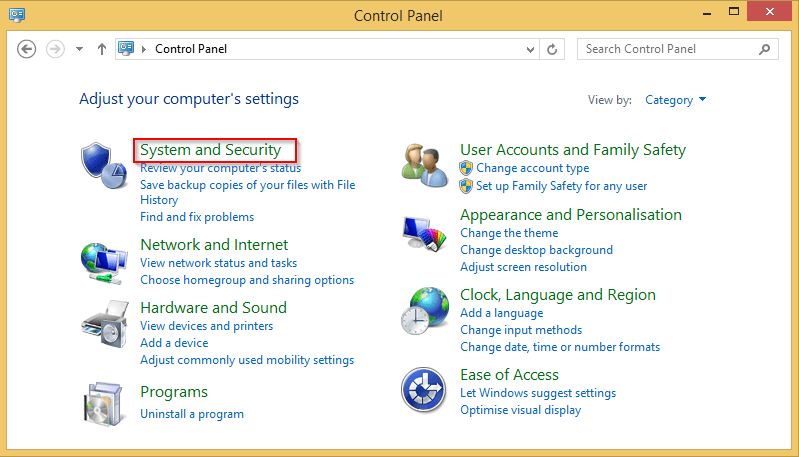Click the Search Control Panel field
Image resolution: width=799 pixels, height=457 pixels.
click(668, 49)
